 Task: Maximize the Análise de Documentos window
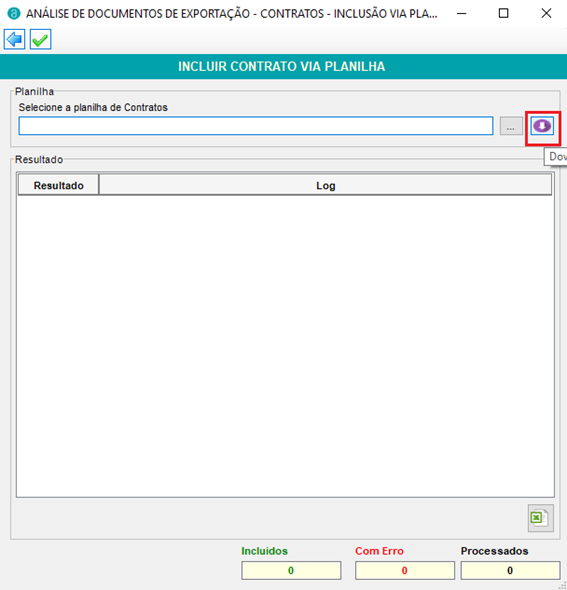(x=503, y=14)
